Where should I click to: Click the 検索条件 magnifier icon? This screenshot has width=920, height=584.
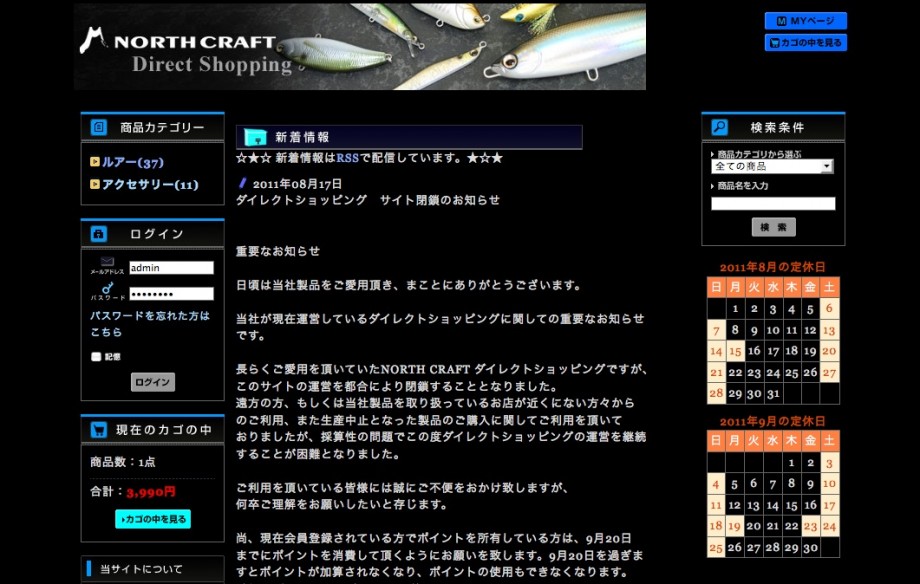pos(719,127)
